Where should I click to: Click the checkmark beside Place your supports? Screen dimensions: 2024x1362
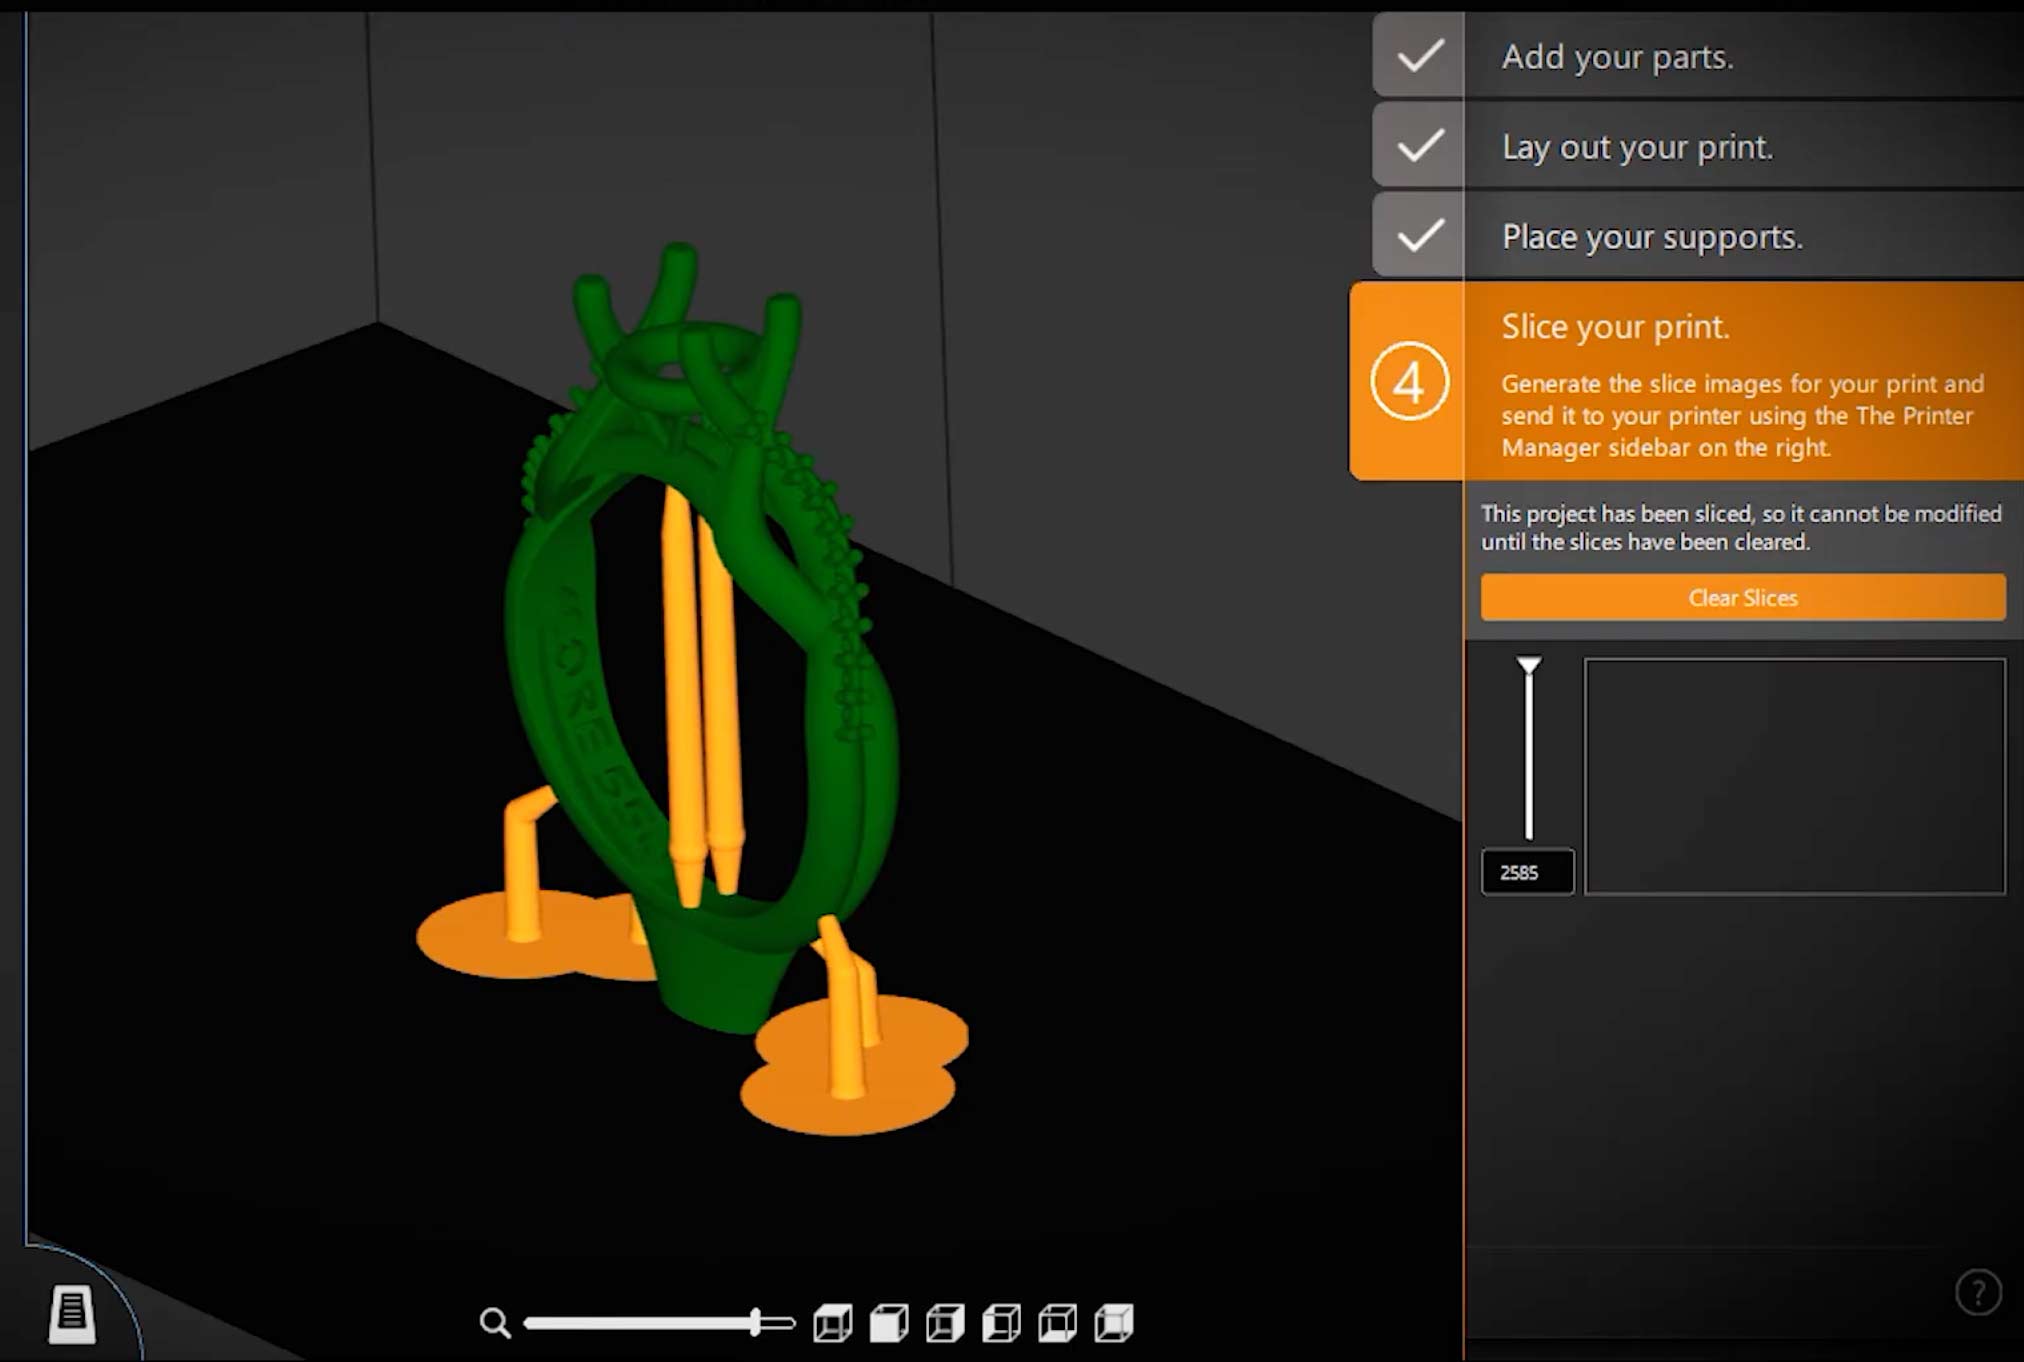[x=1419, y=236]
